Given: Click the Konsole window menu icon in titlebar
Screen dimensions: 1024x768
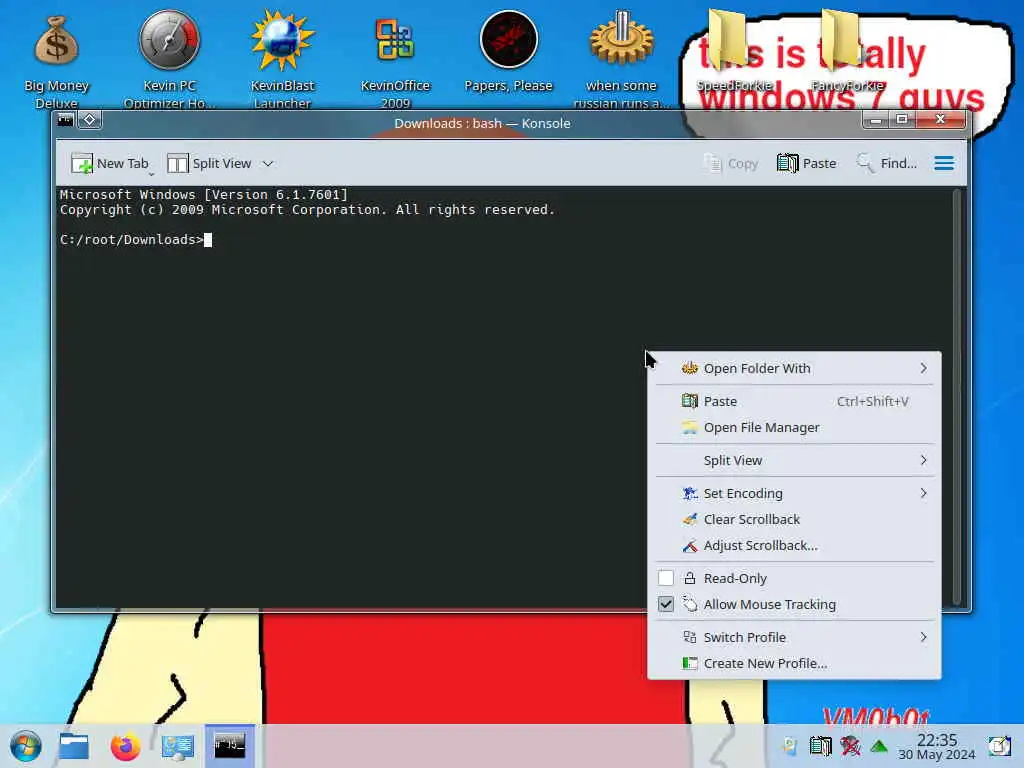Looking at the screenshot, I should pyautogui.click(x=65, y=120).
